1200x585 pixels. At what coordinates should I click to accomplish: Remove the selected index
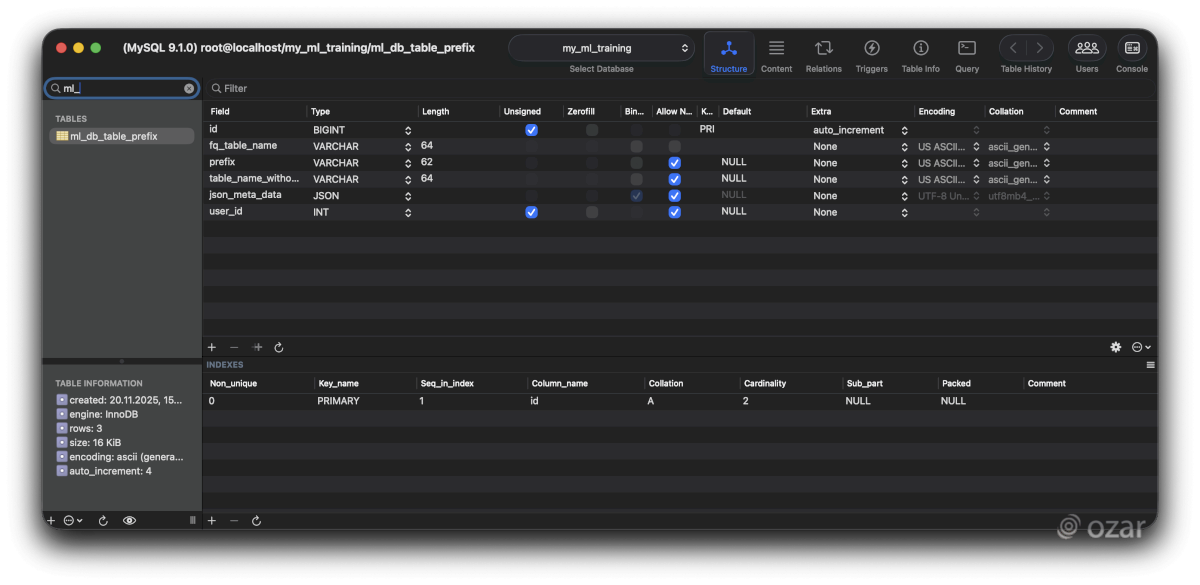[x=234, y=521]
